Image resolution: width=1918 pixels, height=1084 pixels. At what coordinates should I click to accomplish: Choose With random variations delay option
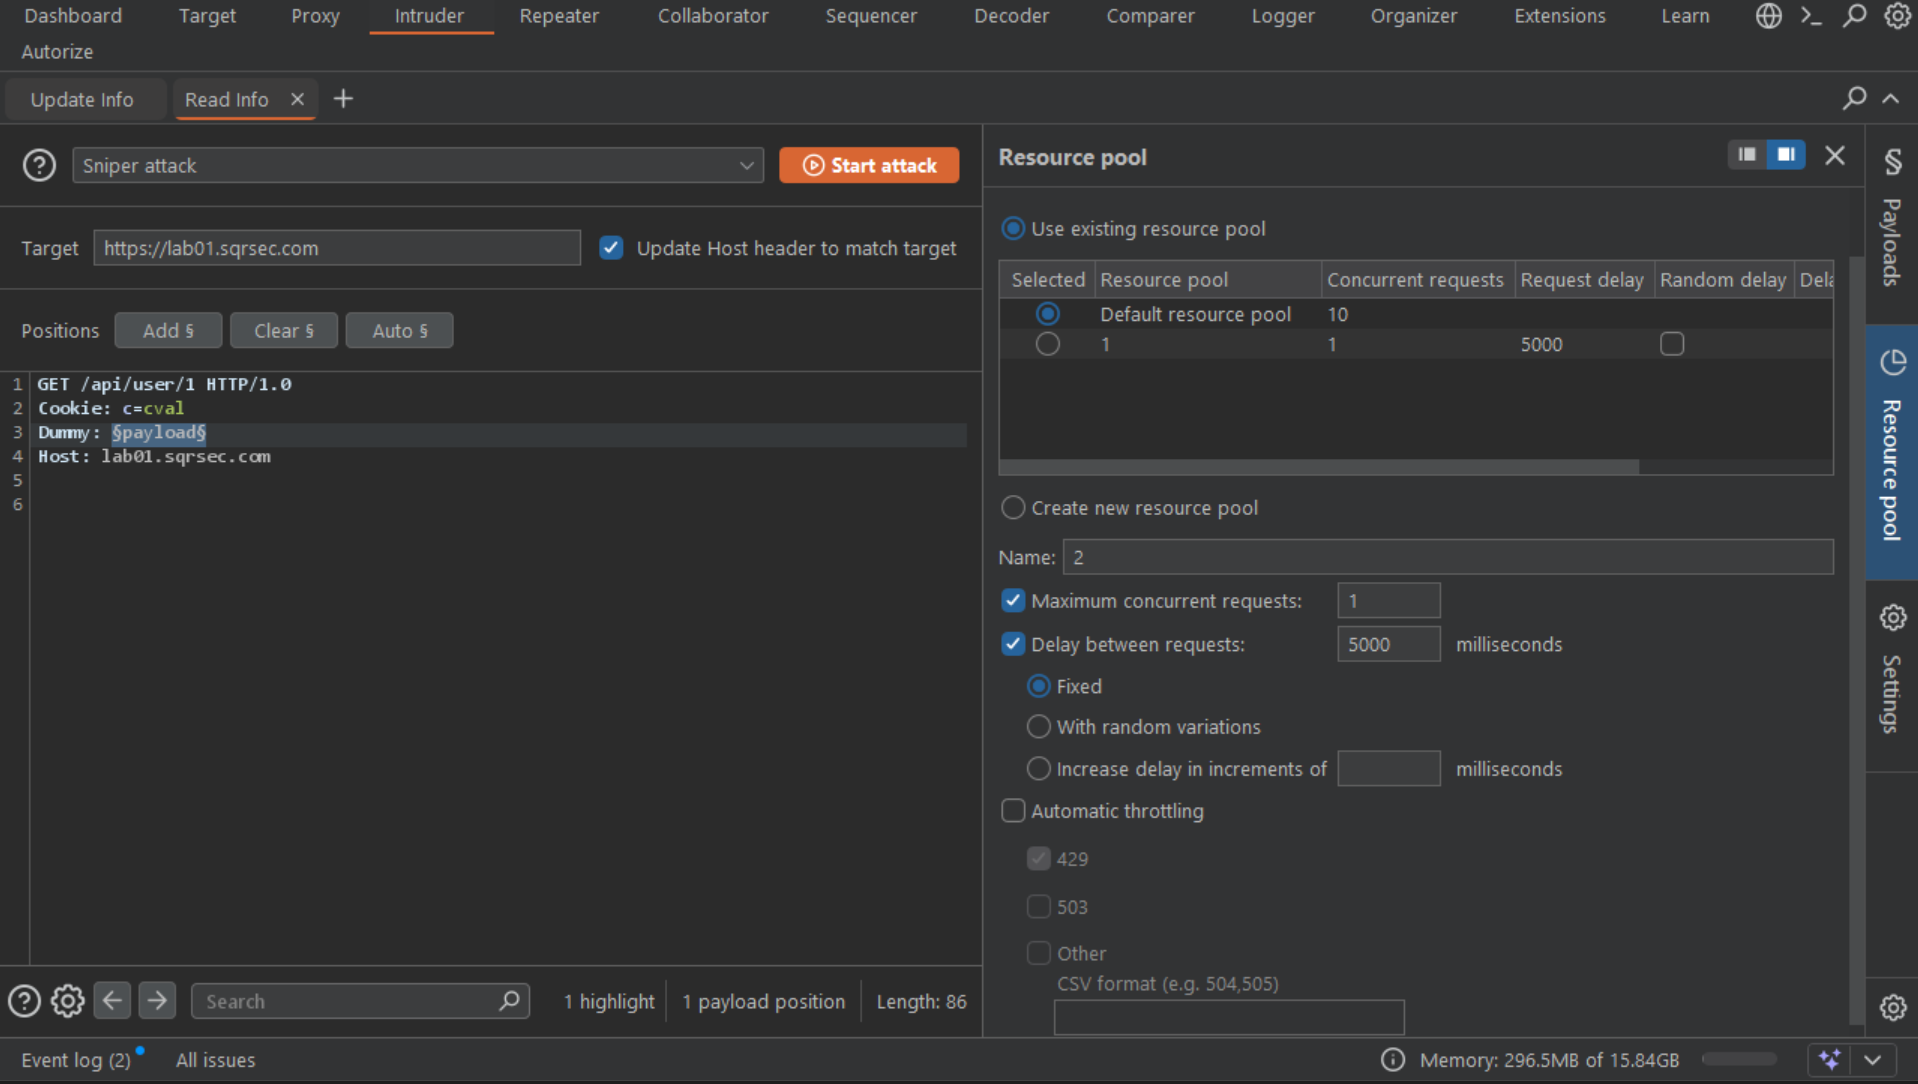tap(1039, 727)
